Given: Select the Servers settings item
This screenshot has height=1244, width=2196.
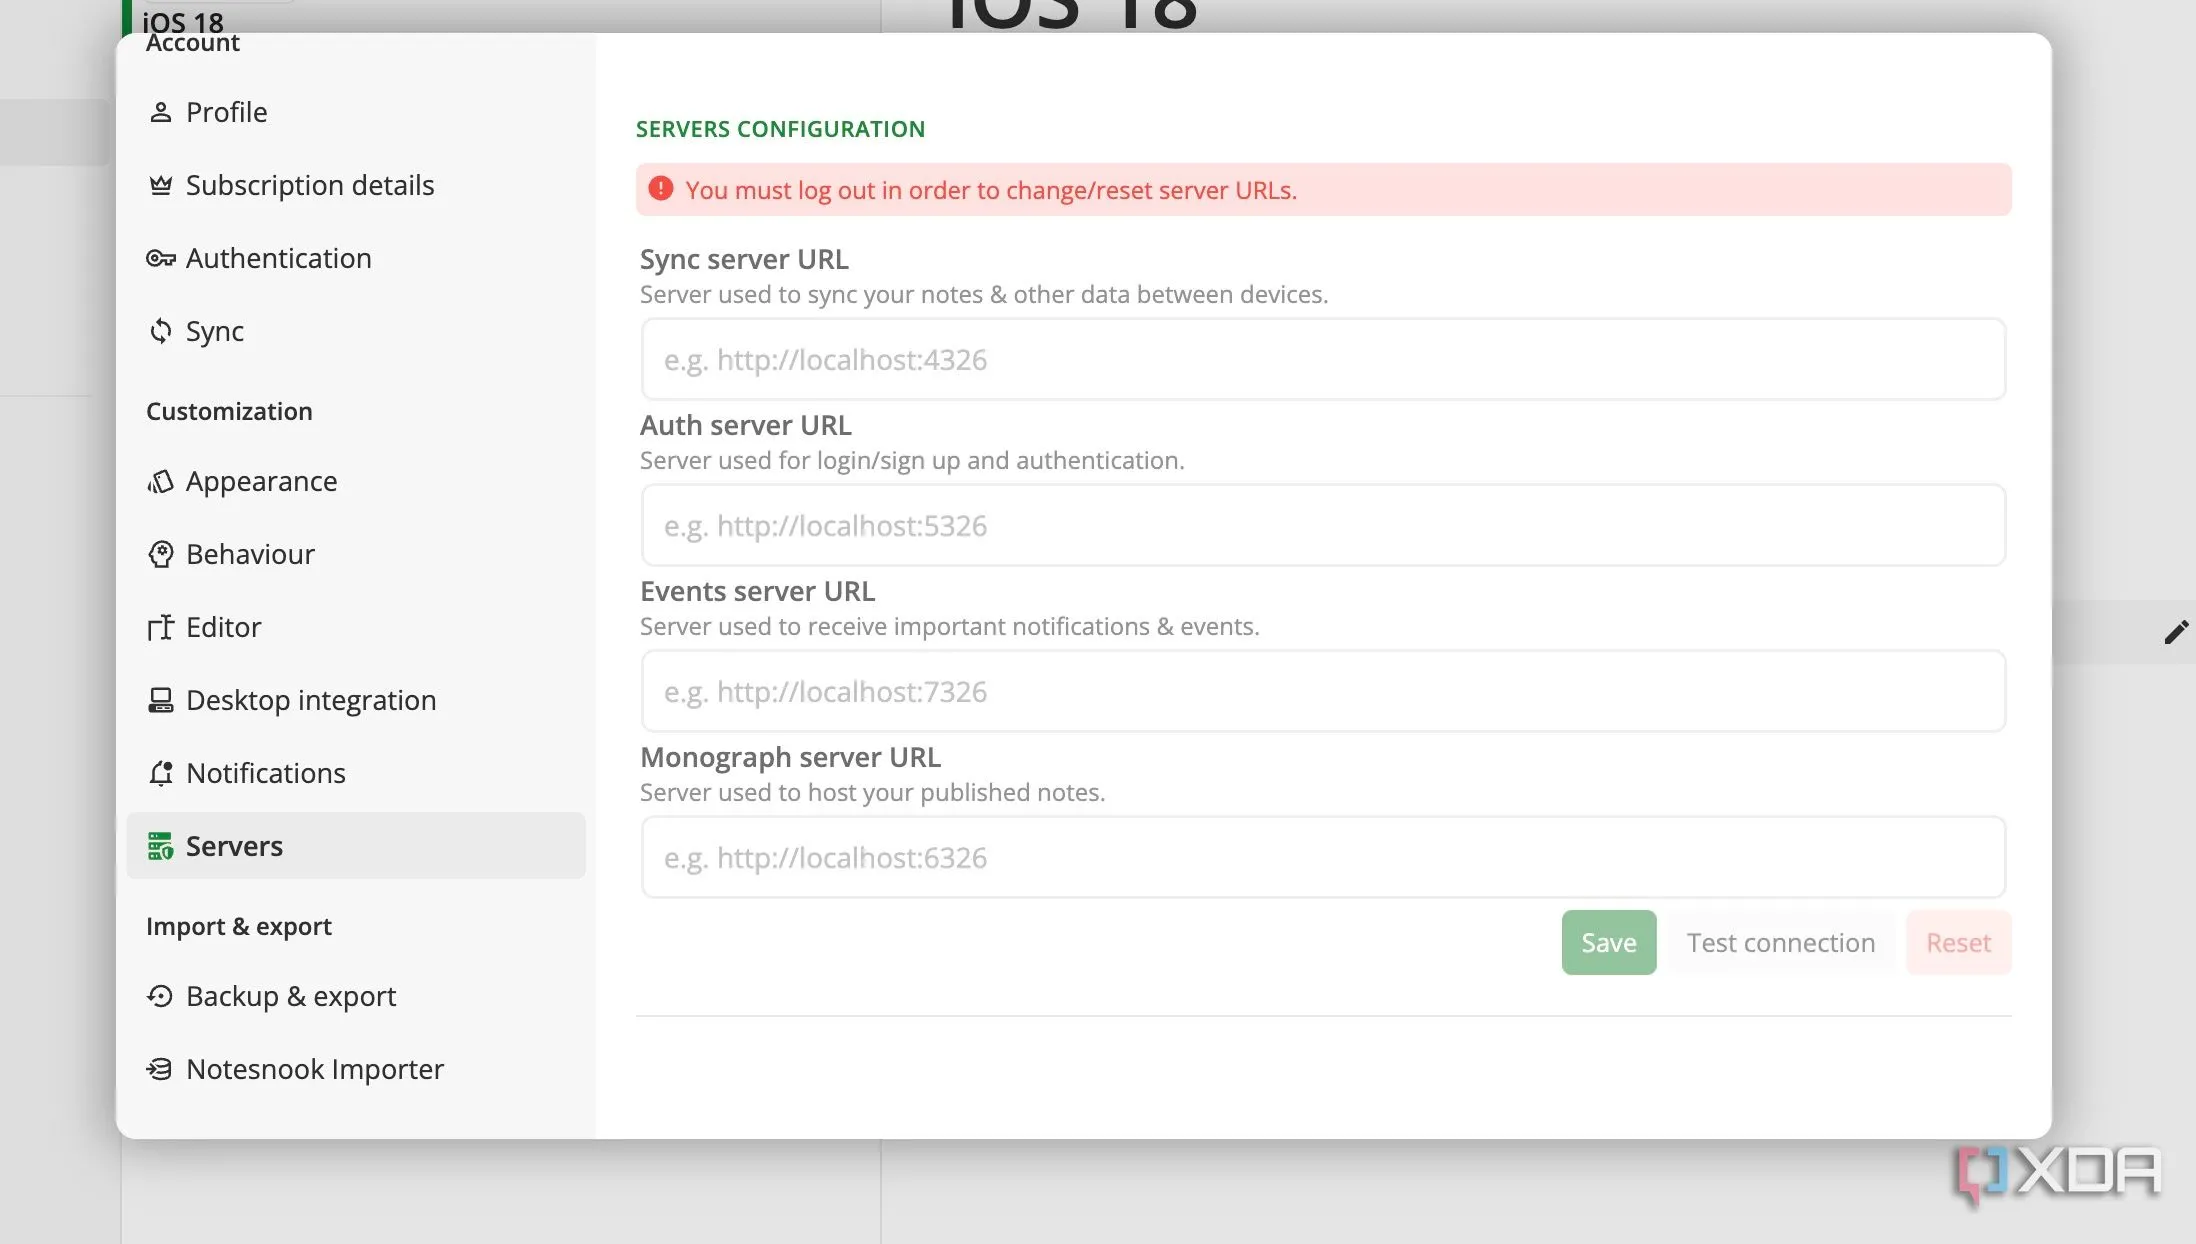Looking at the screenshot, I should pos(356,846).
